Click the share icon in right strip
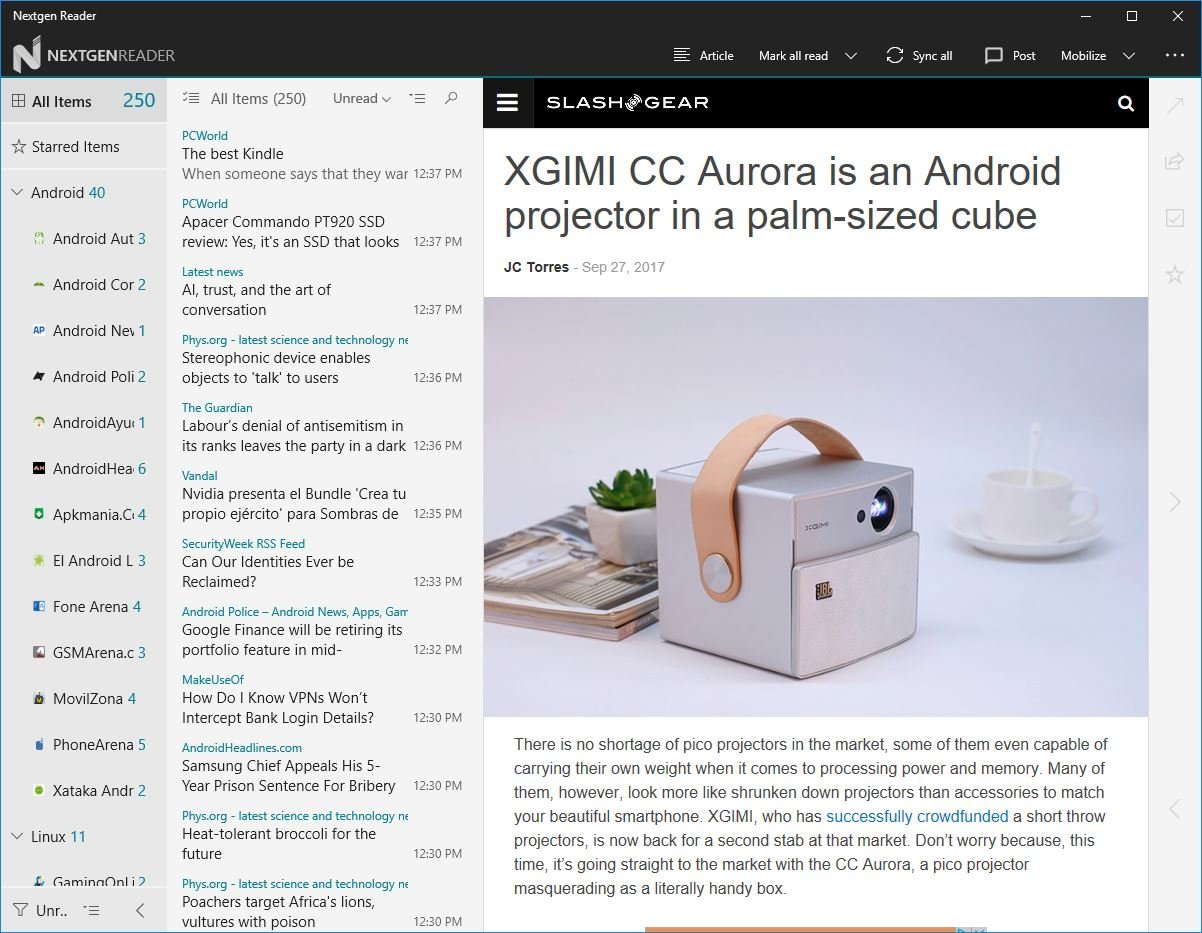This screenshot has height=933, width=1202. click(x=1175, y=162)
